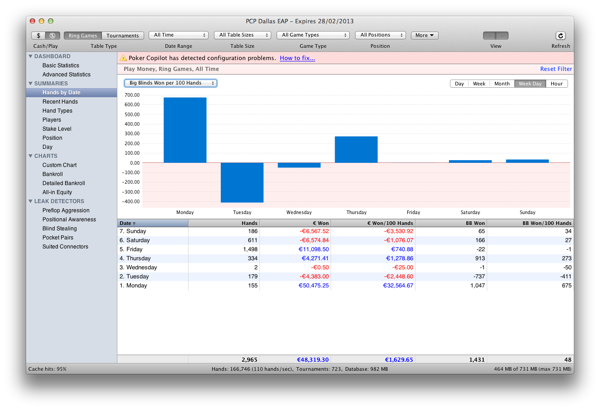
Task: Open the All Table Sizes dropdown
Action: (x=242, y=35)
